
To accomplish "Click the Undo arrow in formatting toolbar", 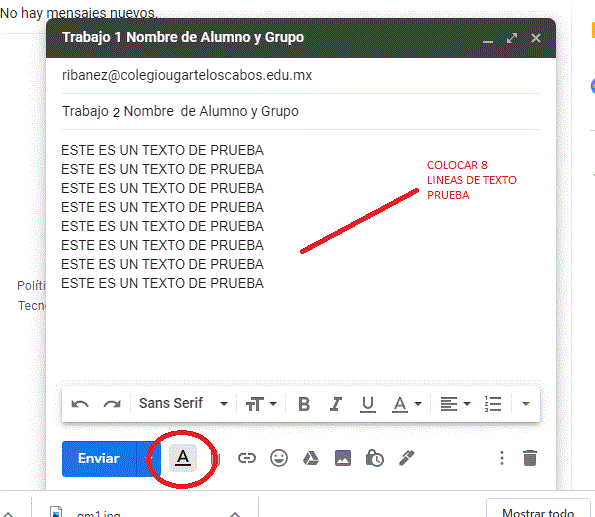I will pos(80,404).
